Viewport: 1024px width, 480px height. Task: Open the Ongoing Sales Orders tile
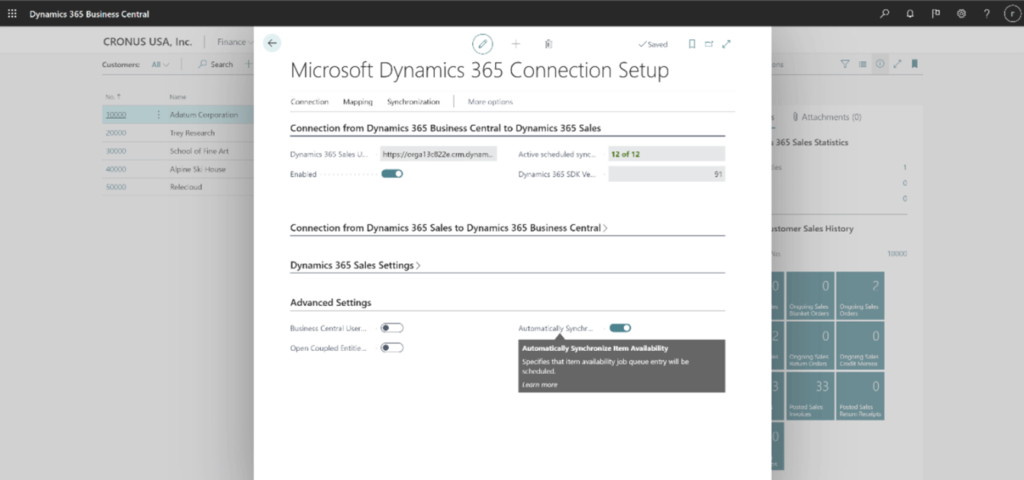860,295
